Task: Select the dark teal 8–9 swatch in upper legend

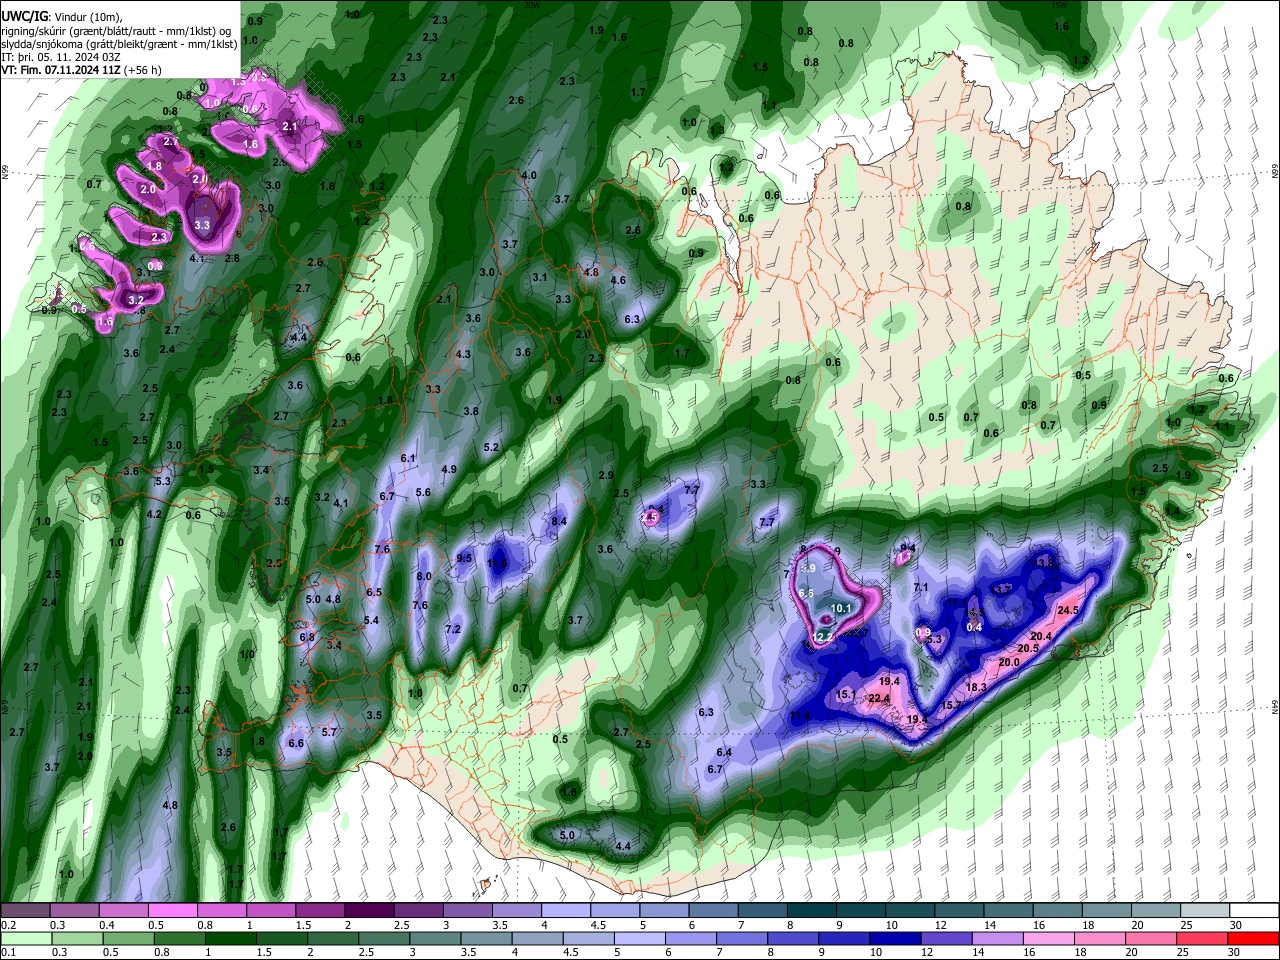Action: 810,911
